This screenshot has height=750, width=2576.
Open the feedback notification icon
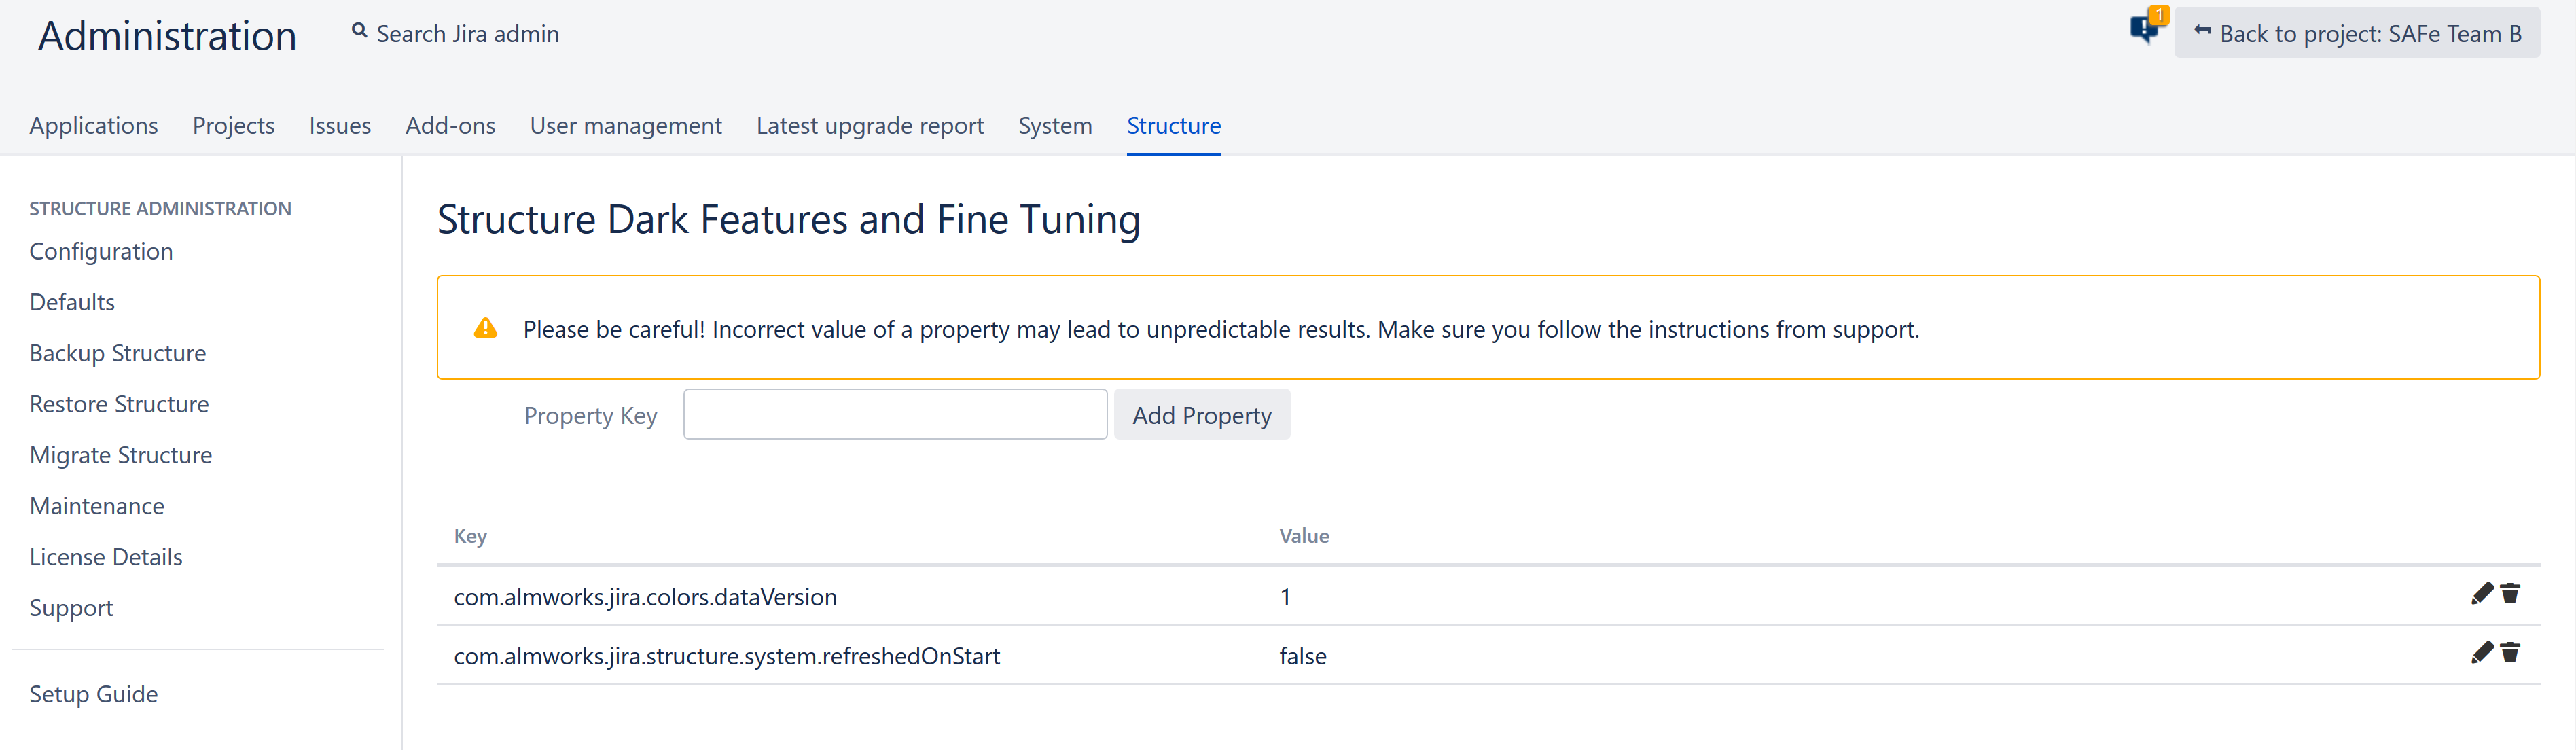point(2144,28)
